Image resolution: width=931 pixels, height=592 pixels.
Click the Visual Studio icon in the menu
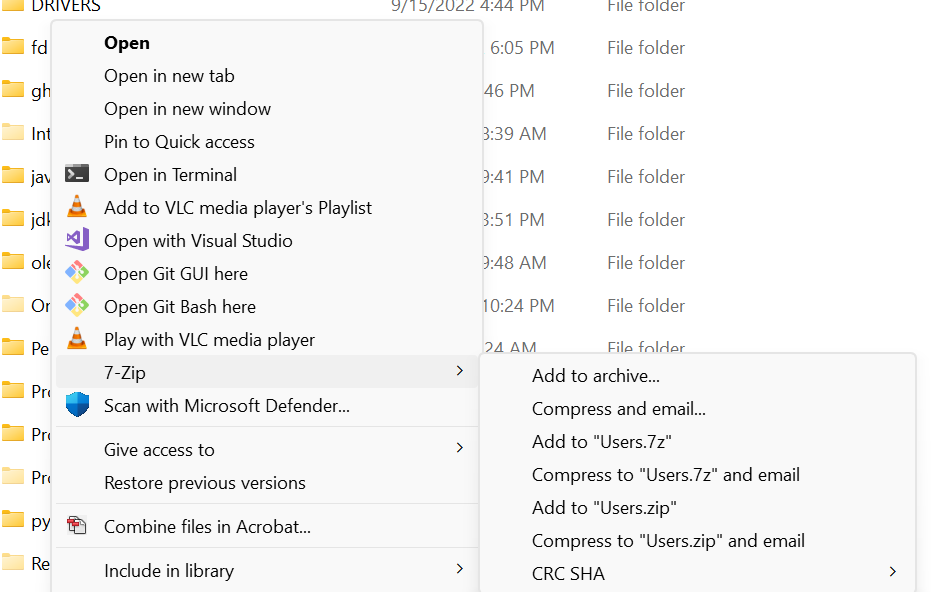[77, 240]
